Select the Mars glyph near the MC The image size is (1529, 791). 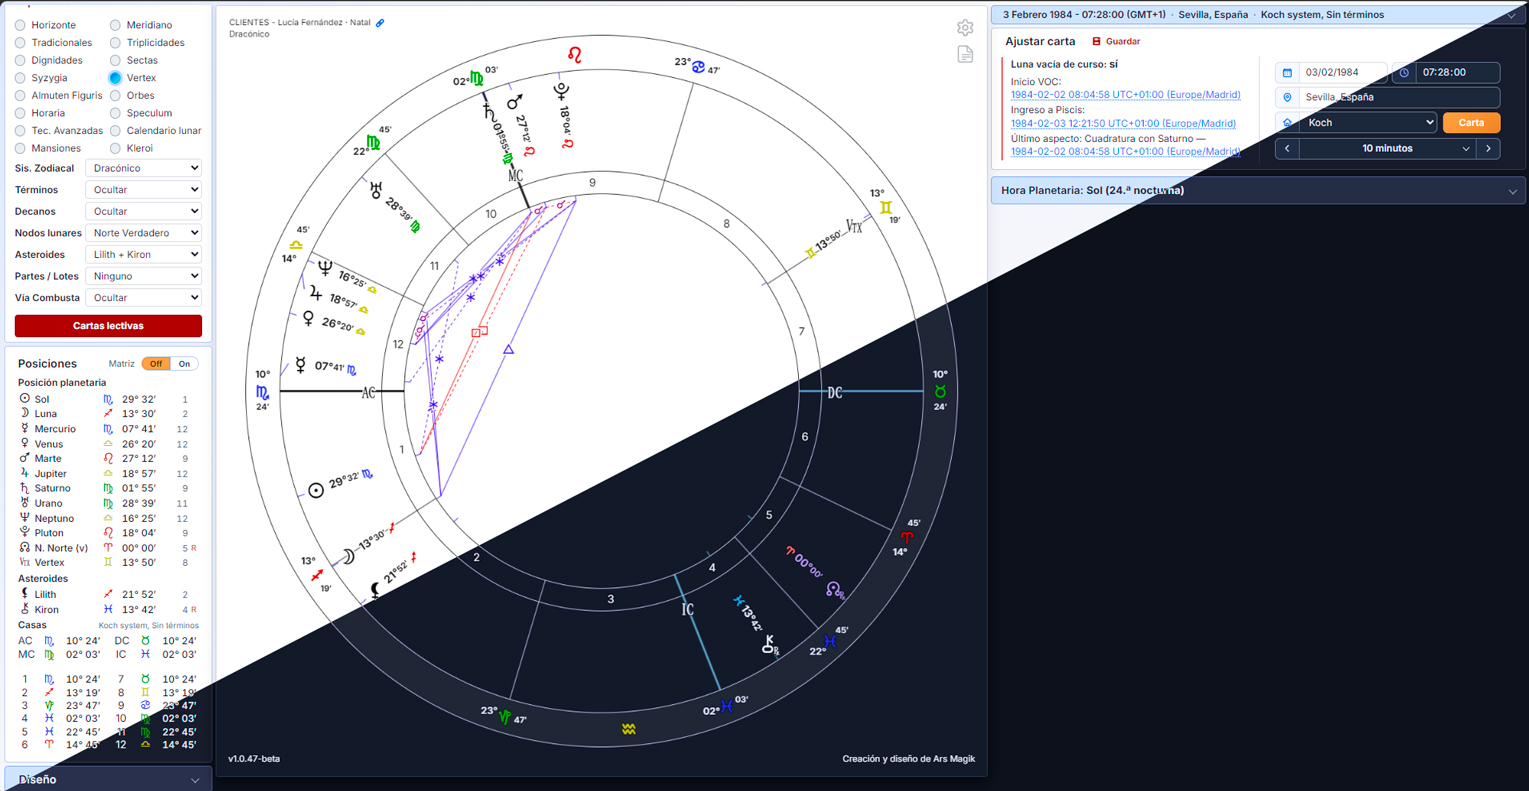point(515,101)
